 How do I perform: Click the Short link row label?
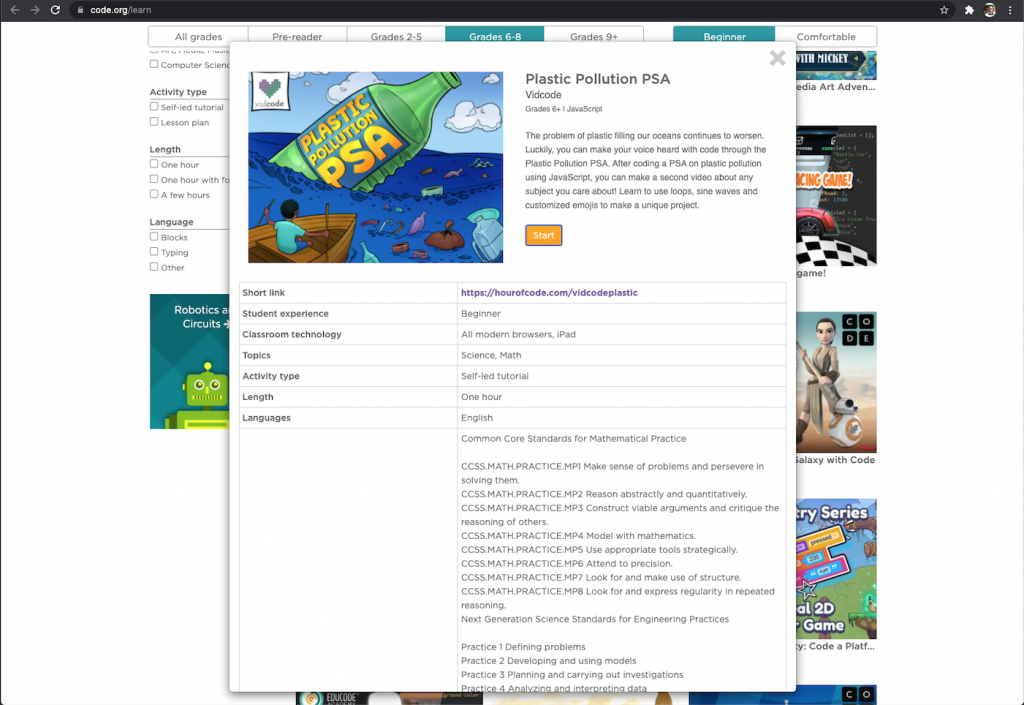263,292
